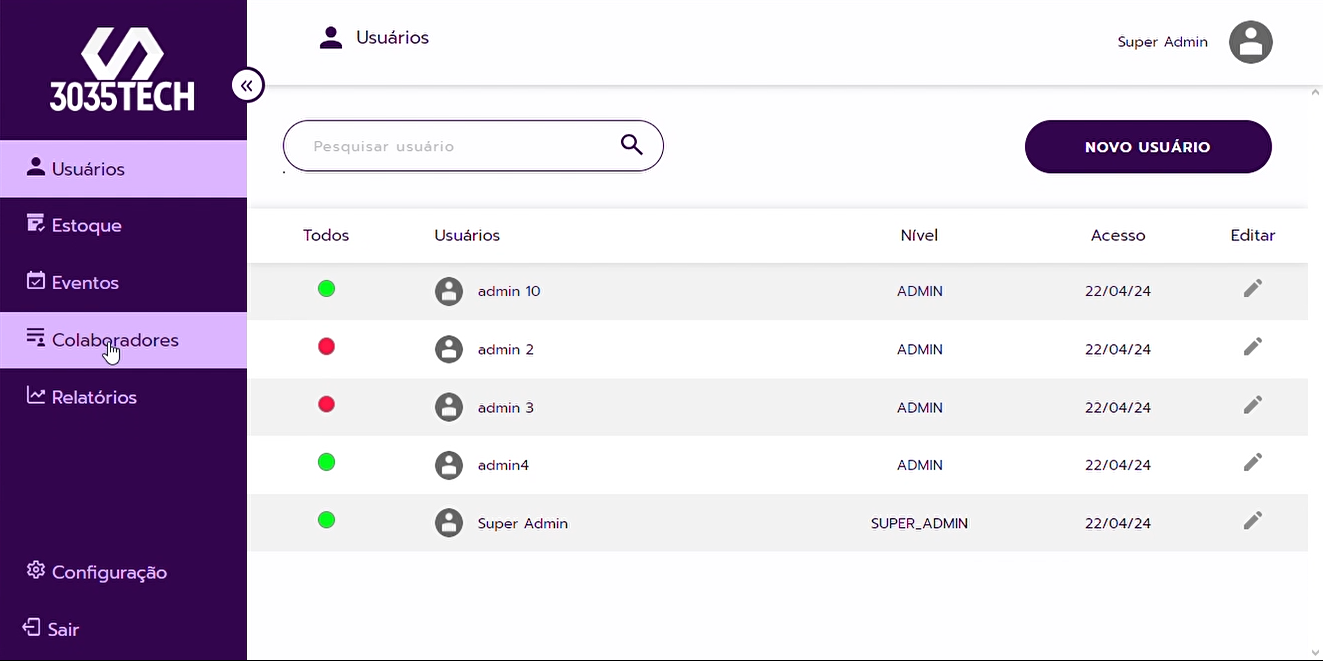Click the pencil icon for Super Admin row
The height and width of the screenshot is (661, 1323).
1253,520
